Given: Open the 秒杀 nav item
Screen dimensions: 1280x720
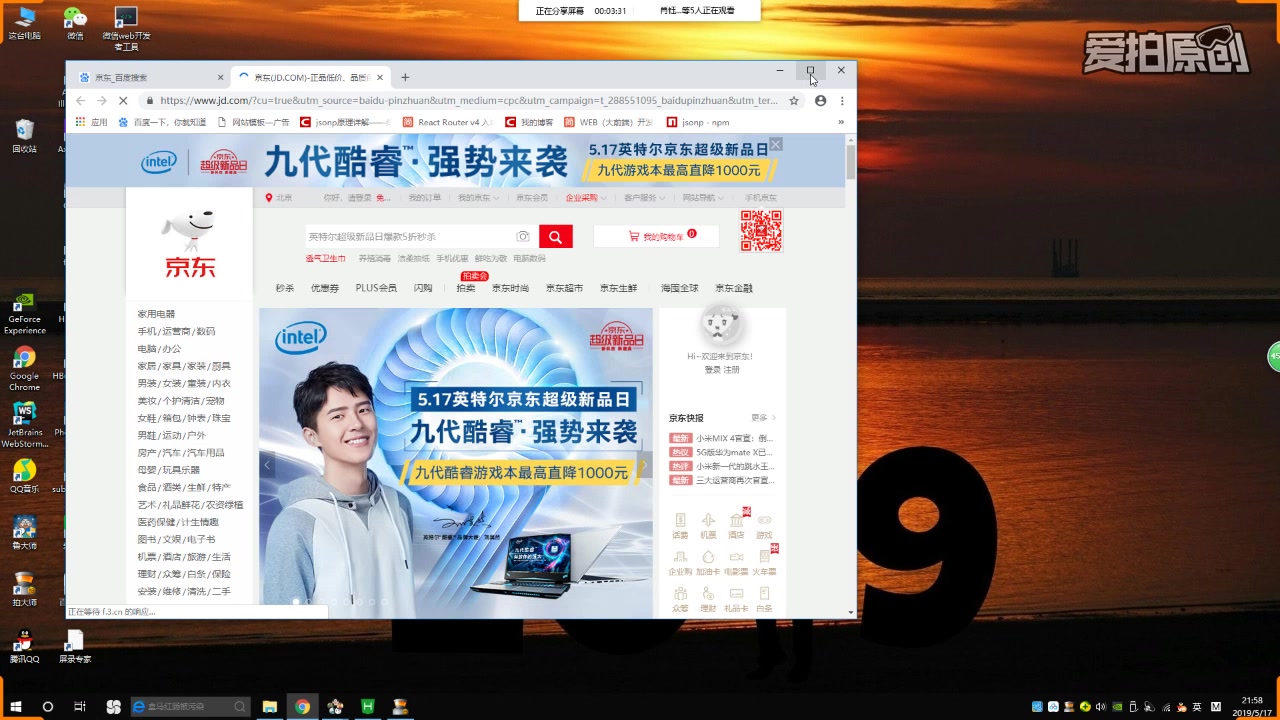Looking at the screenshot, I should (x=285, y=288).
